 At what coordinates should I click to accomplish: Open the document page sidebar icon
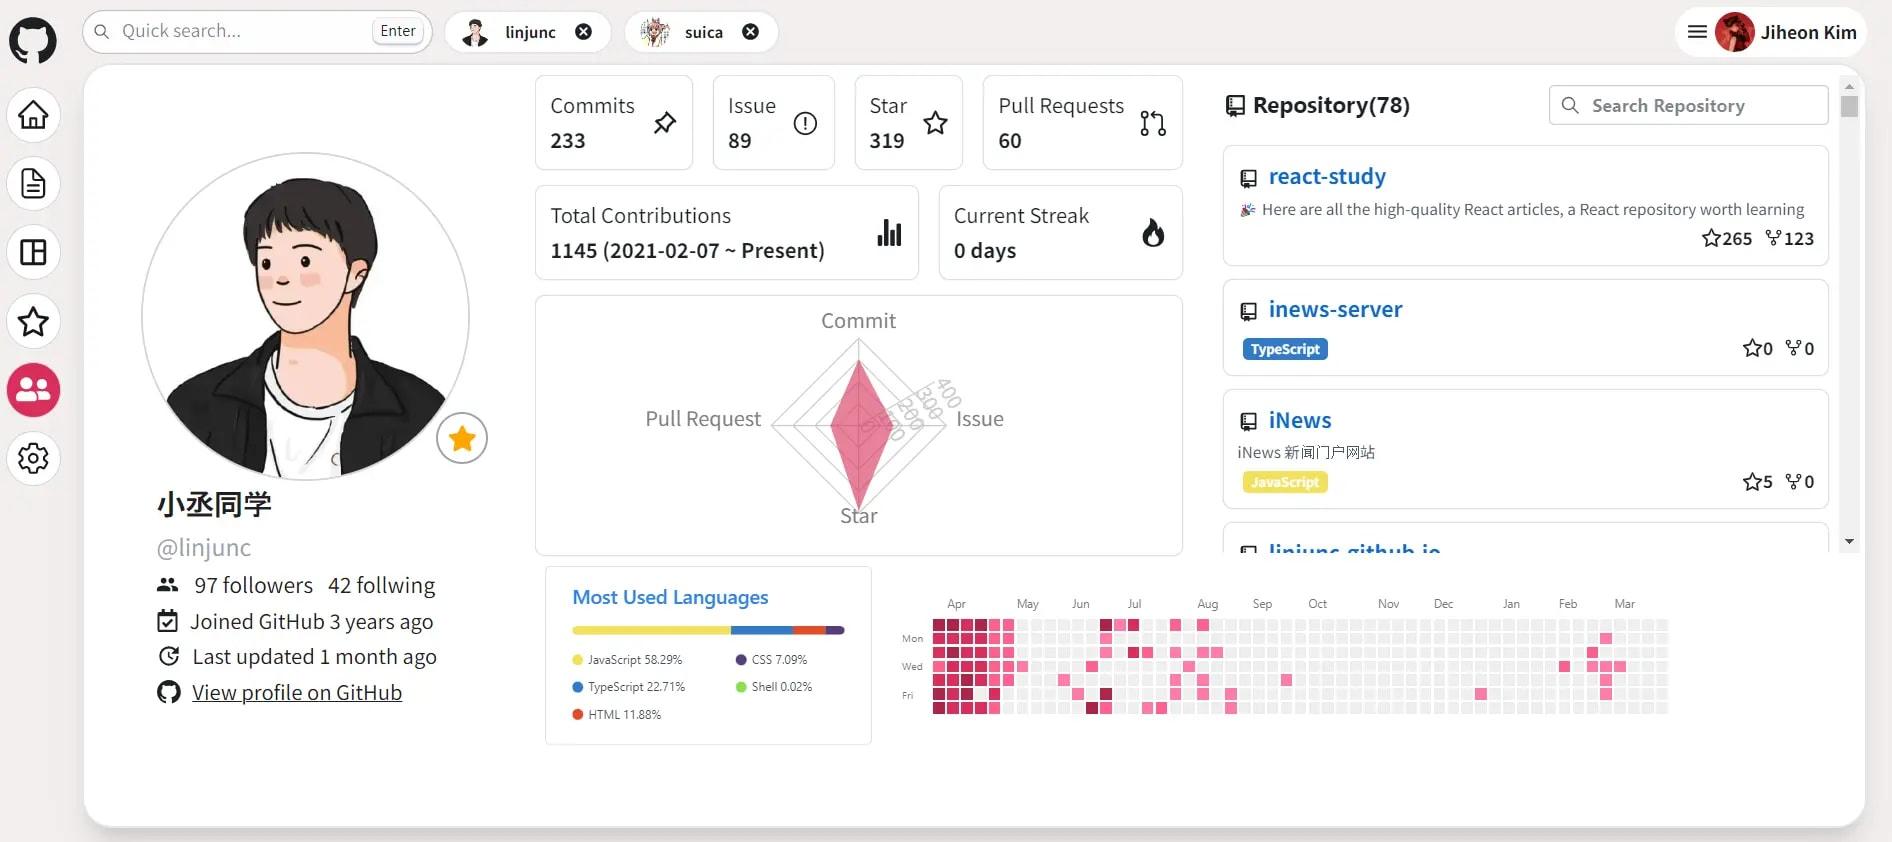coord(33,184)
